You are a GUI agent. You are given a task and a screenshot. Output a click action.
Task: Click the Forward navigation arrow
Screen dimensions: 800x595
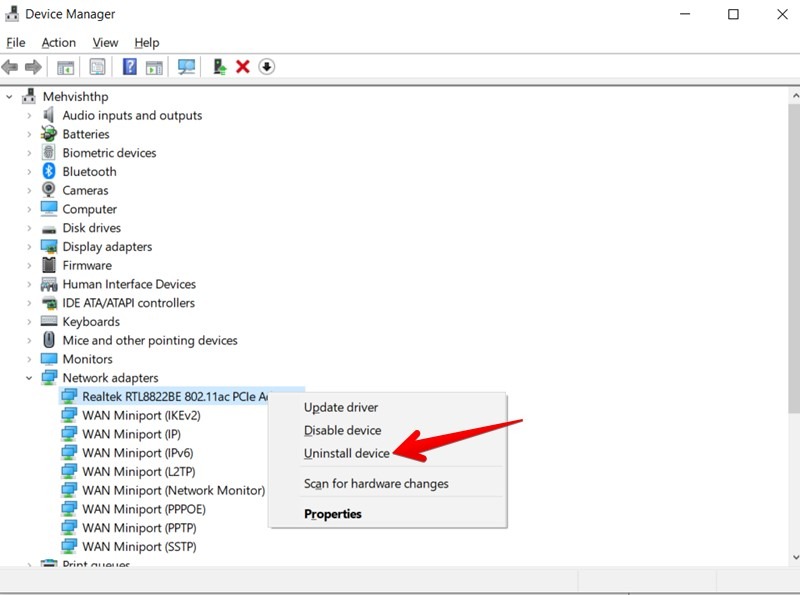click(x=35, y=66)
